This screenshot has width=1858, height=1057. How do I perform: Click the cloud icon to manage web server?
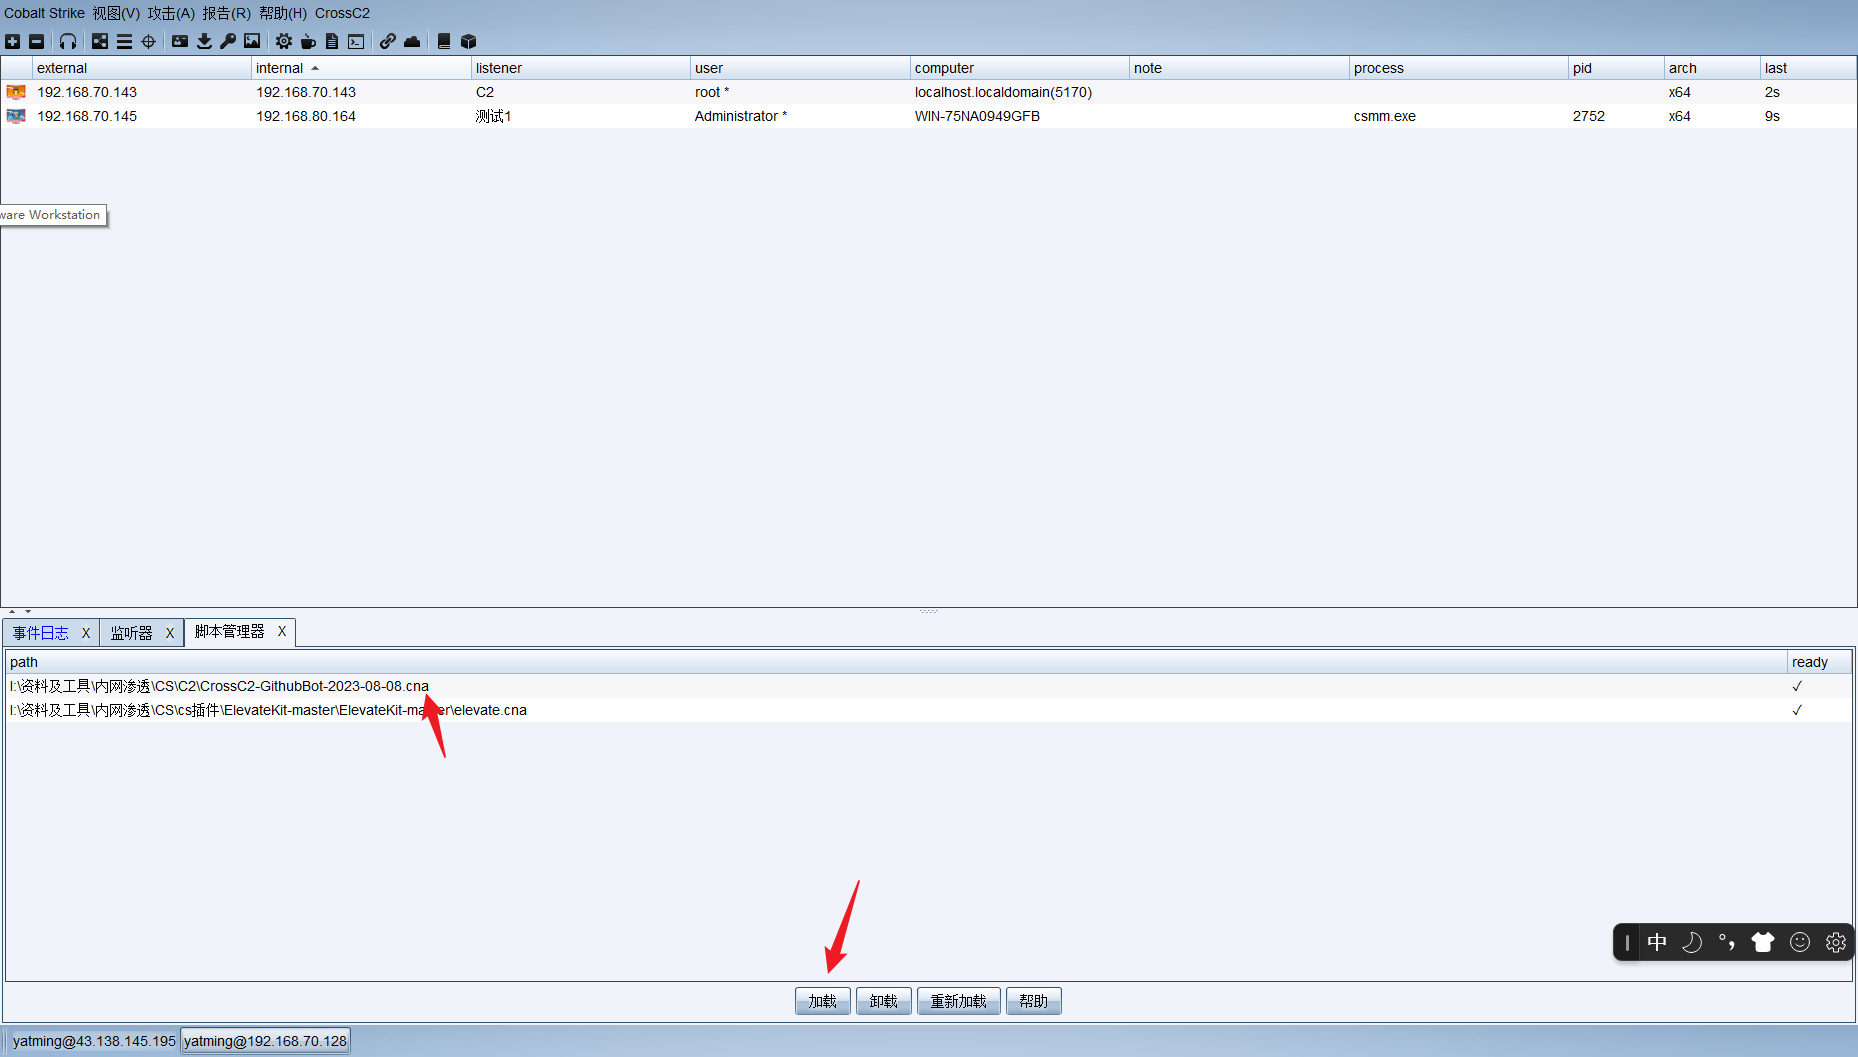(x=412, y=41)
